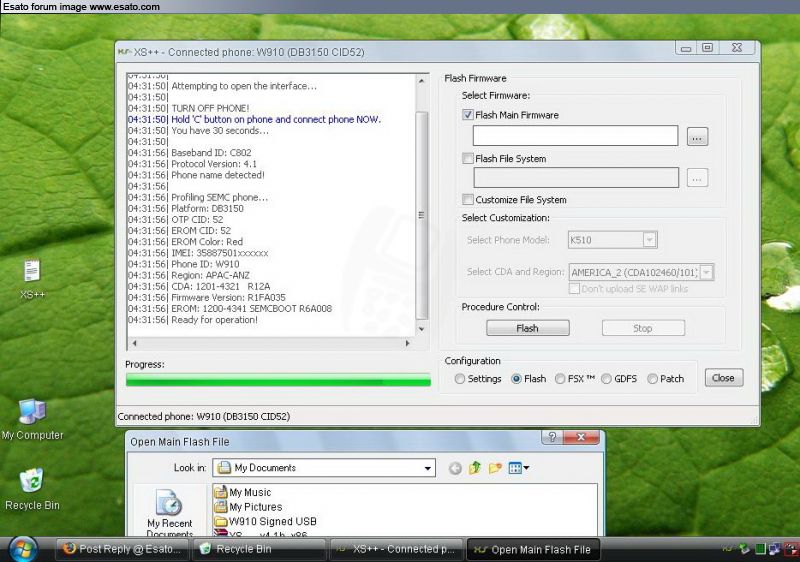
Task: Select the Flash configuration radio button
Action: tap(516, 379)
